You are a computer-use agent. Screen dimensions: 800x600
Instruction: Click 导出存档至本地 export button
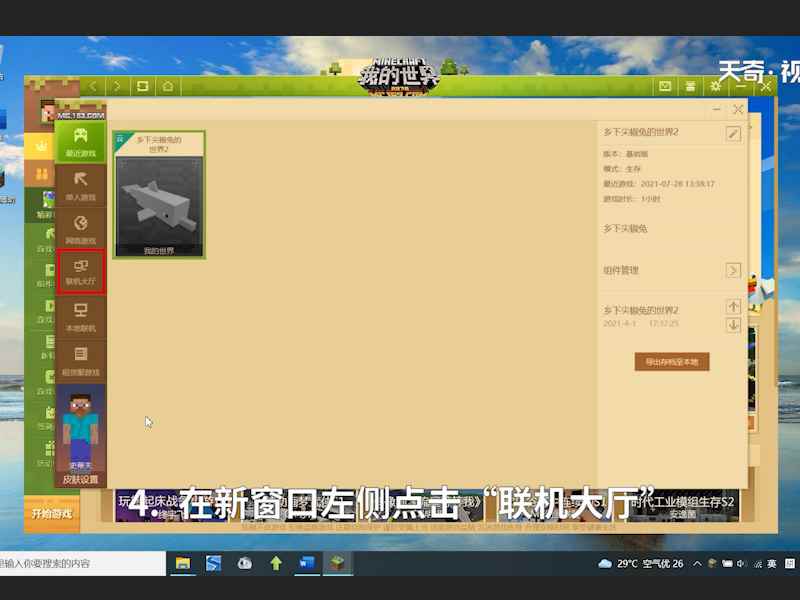click(x=671, y=362)
